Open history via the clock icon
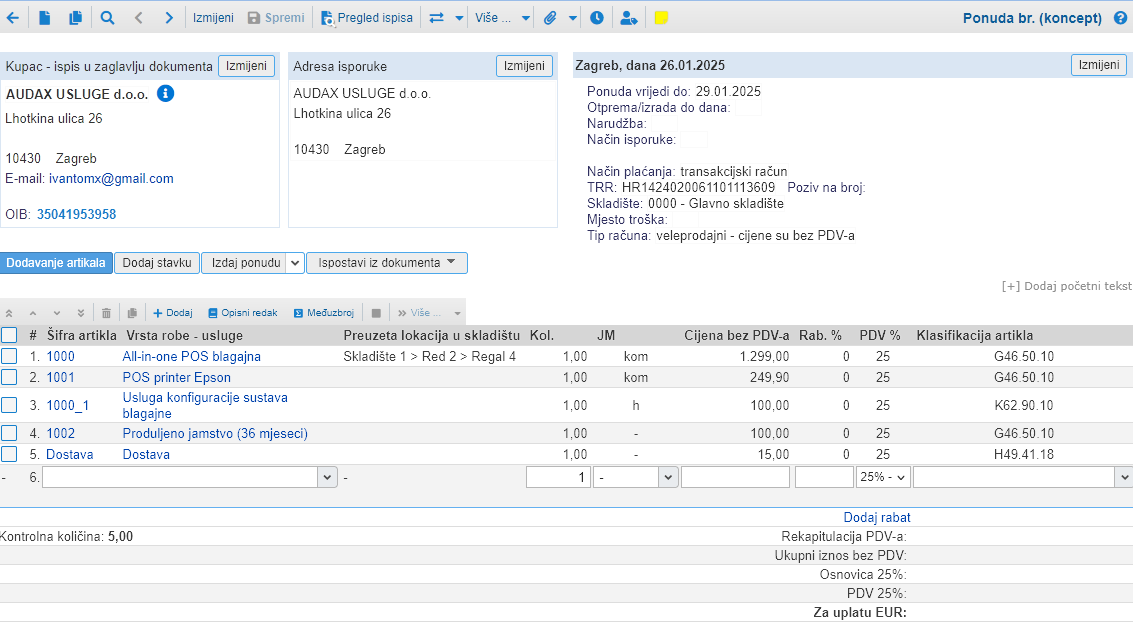Viewport: 1133px width, 622px height. click(x=597, y=18)
